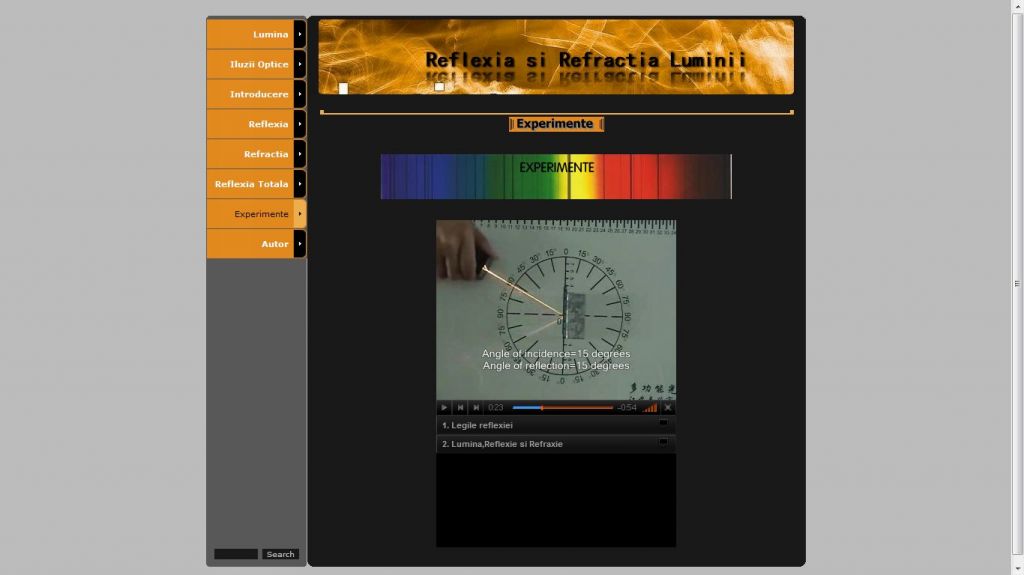Viewport: 1024px width, 575px height.
Task: Click the white square at banner's left corner
Action: 343,88
